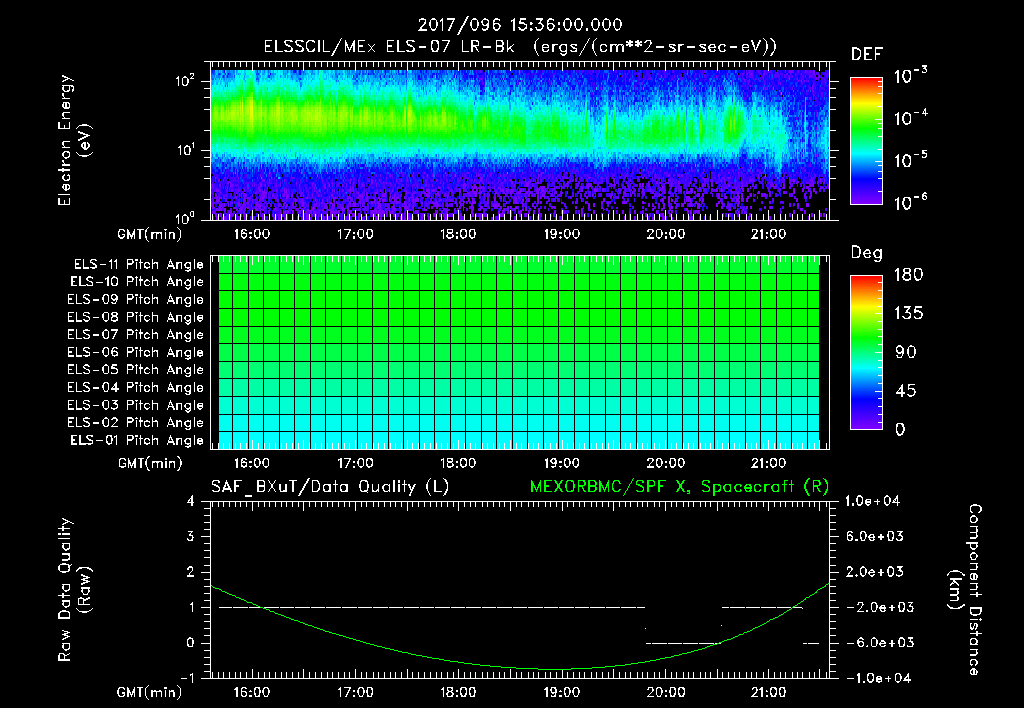Click the Deg pitch angle color bar

[x=866, y=352]
